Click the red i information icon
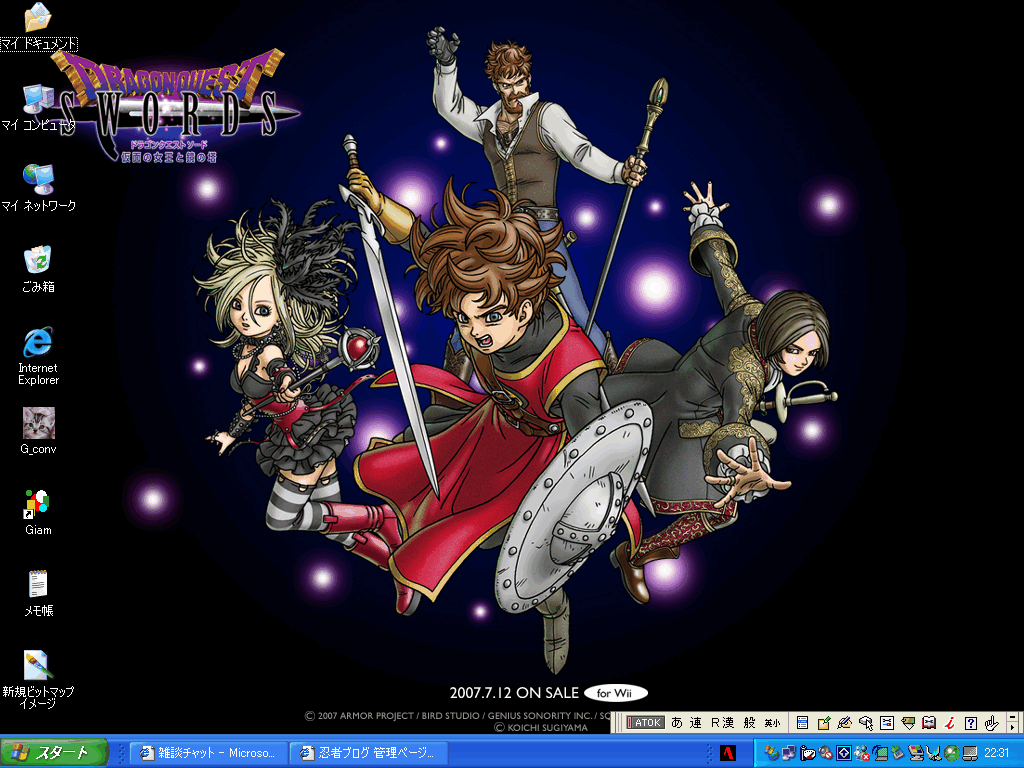This screenshot has height=768, width=1024. 950,723
